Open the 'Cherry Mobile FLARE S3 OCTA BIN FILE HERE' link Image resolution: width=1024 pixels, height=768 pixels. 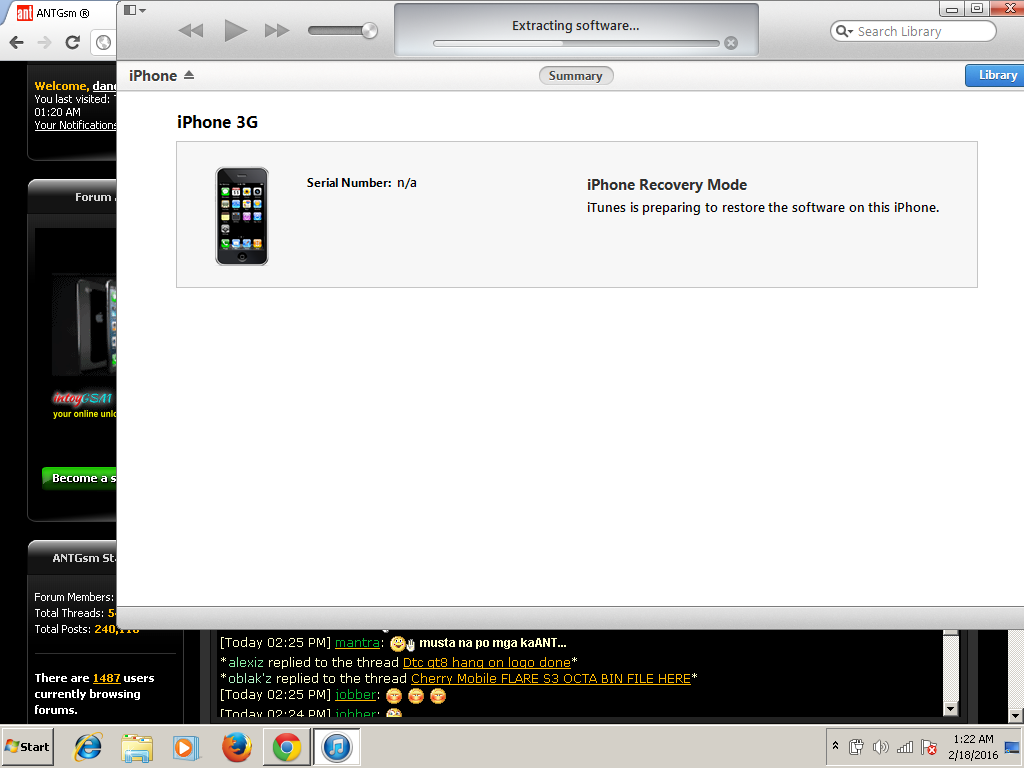(x=550, y=678)
